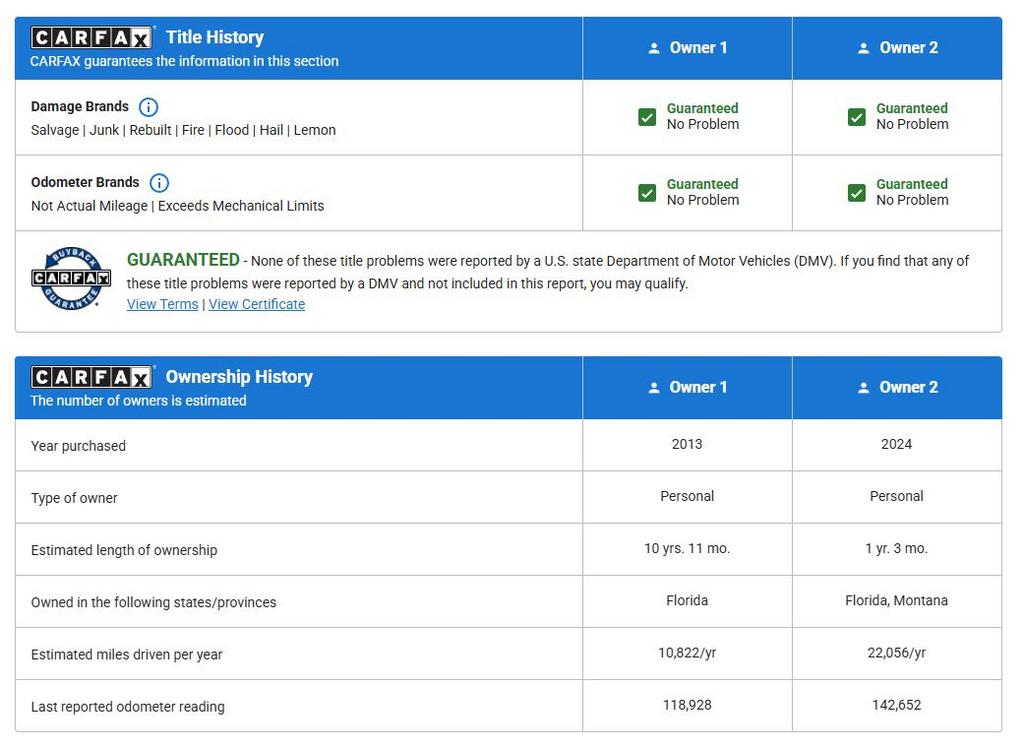
Task: Click Owner 1 Damage Brands green checkmark
Action: coord(647,117)
